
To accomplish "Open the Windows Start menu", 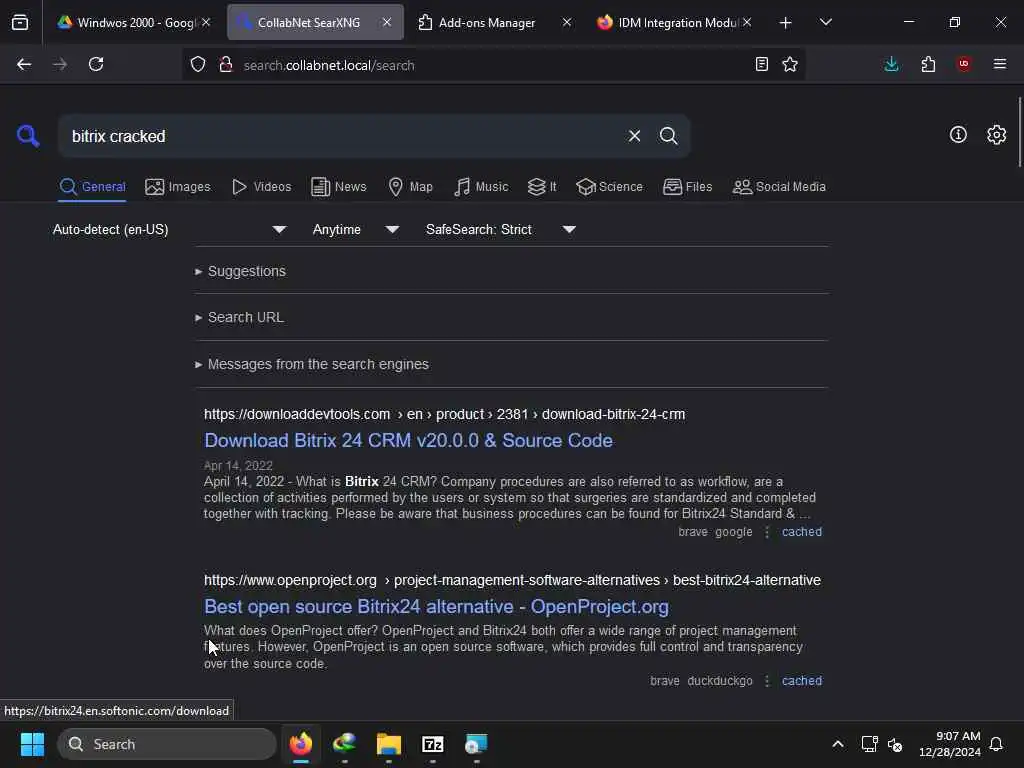I will [32, 744].
